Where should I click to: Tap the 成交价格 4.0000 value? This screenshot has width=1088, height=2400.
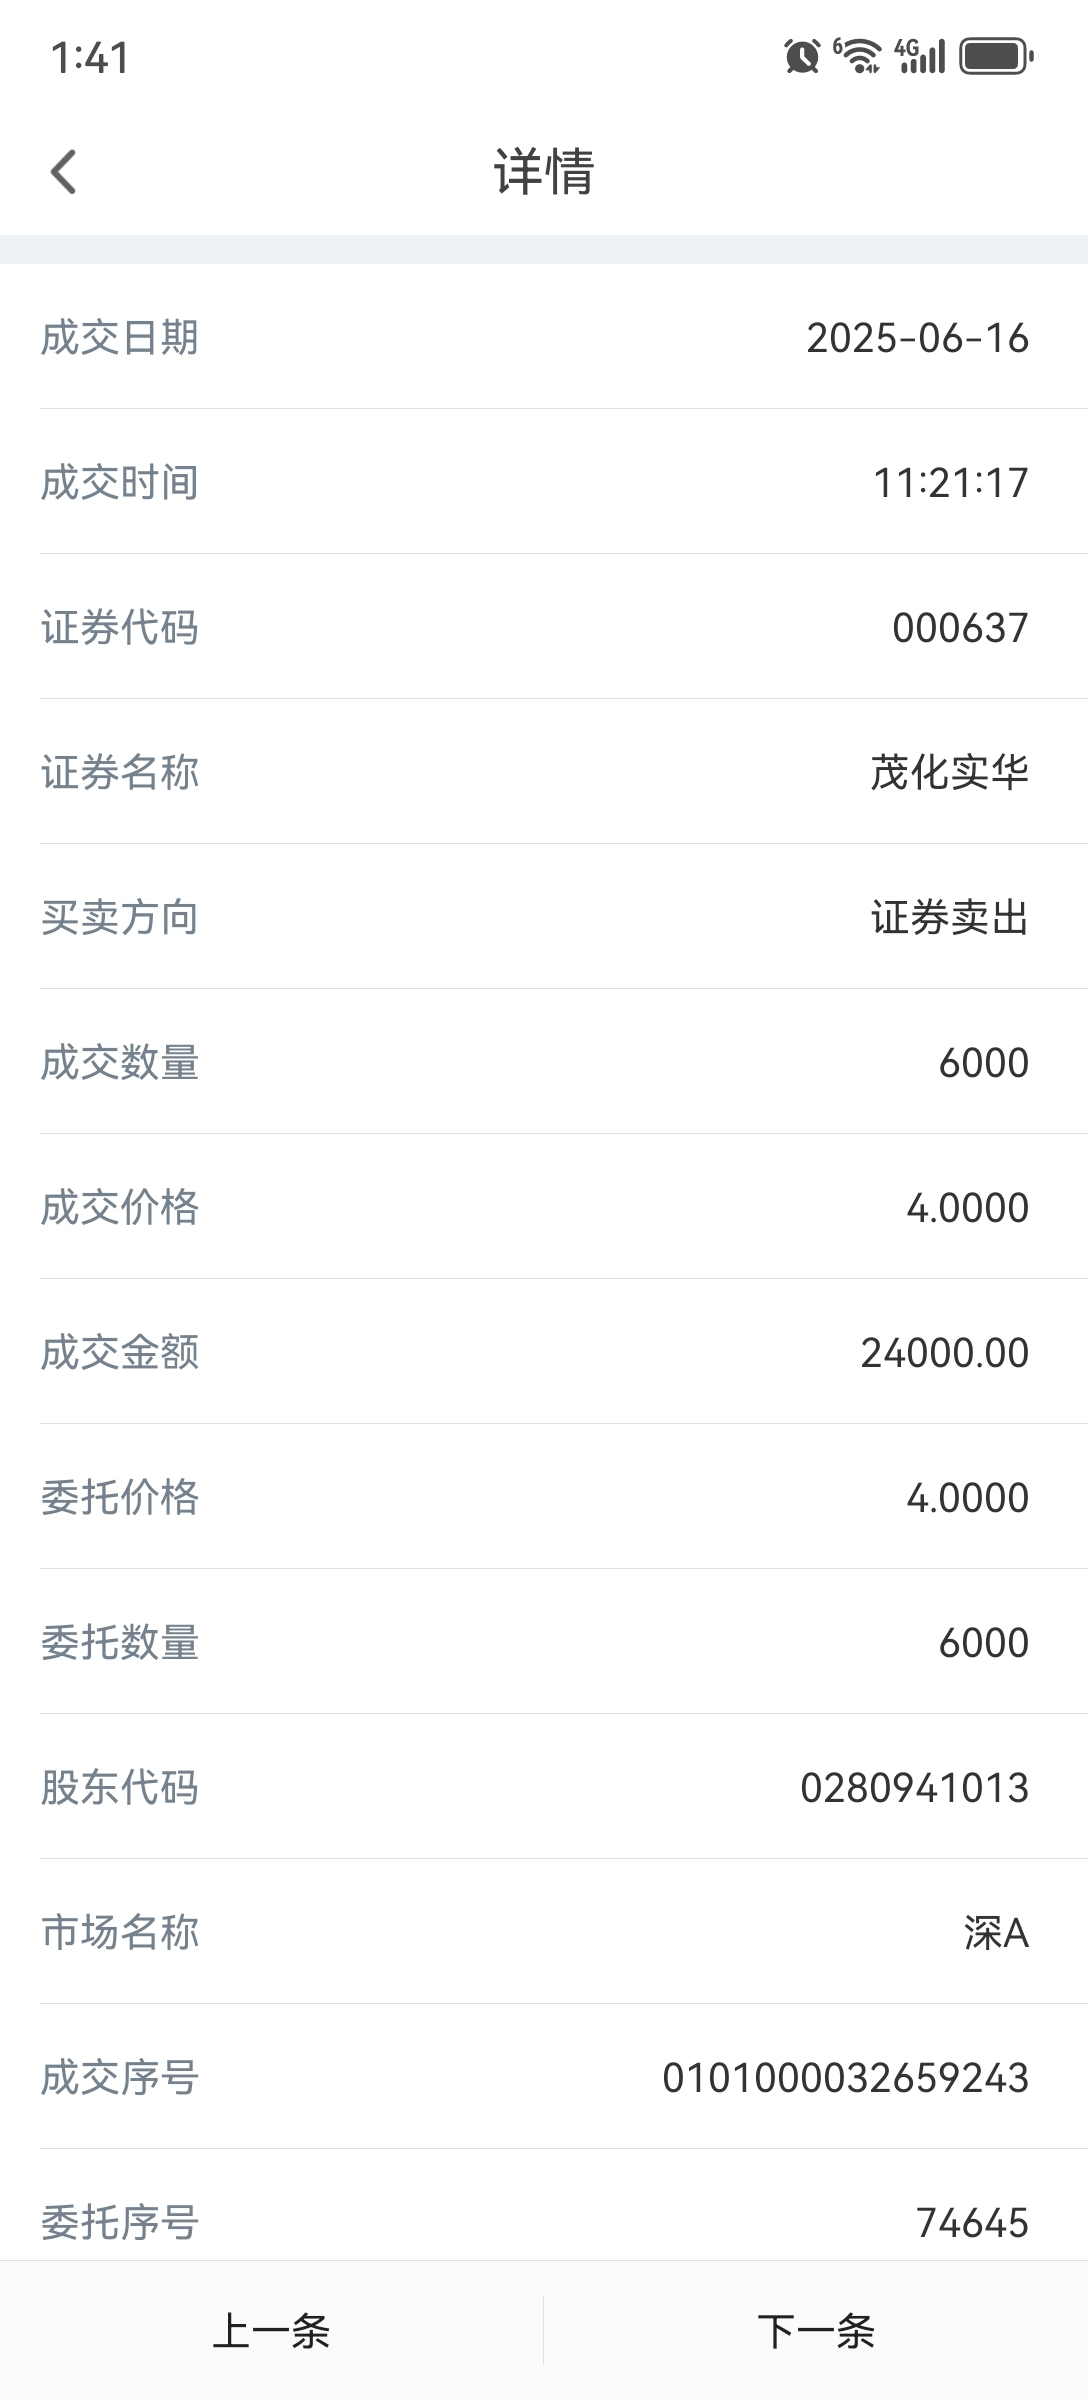968,1208
